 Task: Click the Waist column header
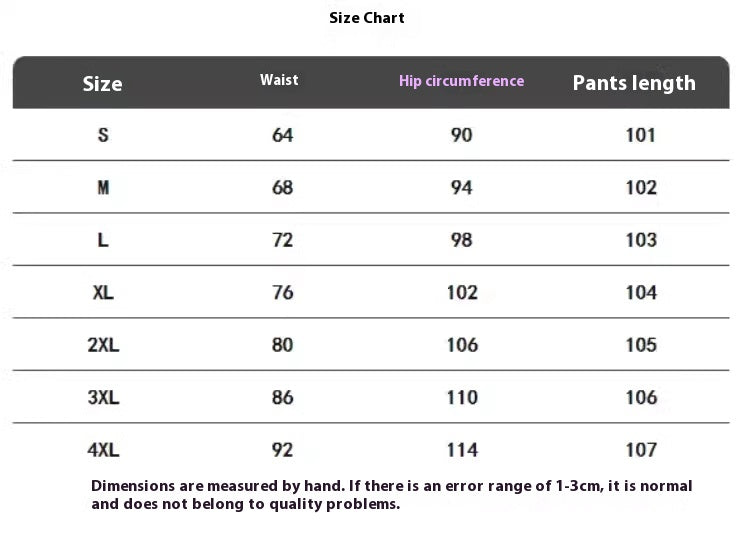[279, 80]
